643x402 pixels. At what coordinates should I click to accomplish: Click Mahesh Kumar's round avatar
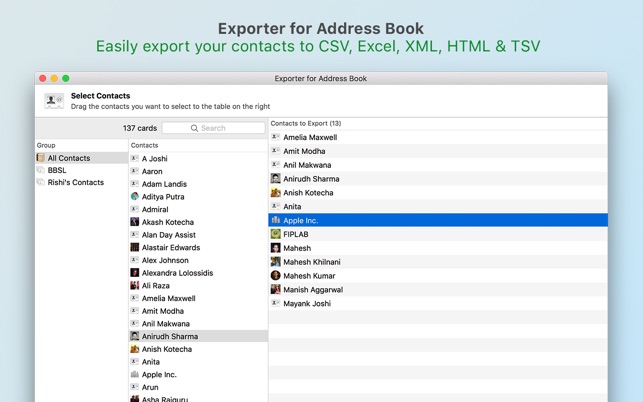(276, 275)
